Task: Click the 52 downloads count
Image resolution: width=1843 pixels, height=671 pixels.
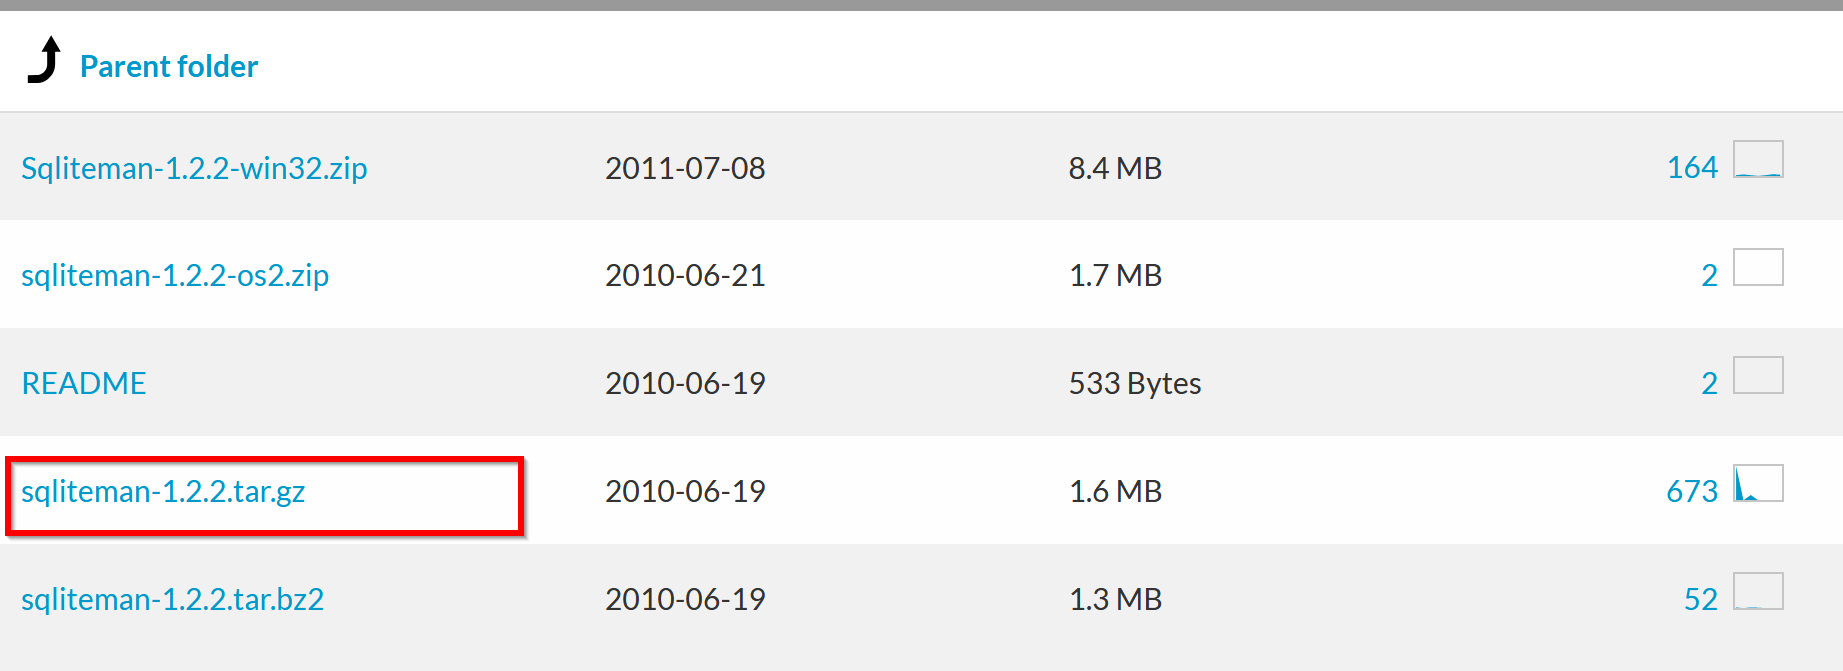Action: [x=1701, y=599]
